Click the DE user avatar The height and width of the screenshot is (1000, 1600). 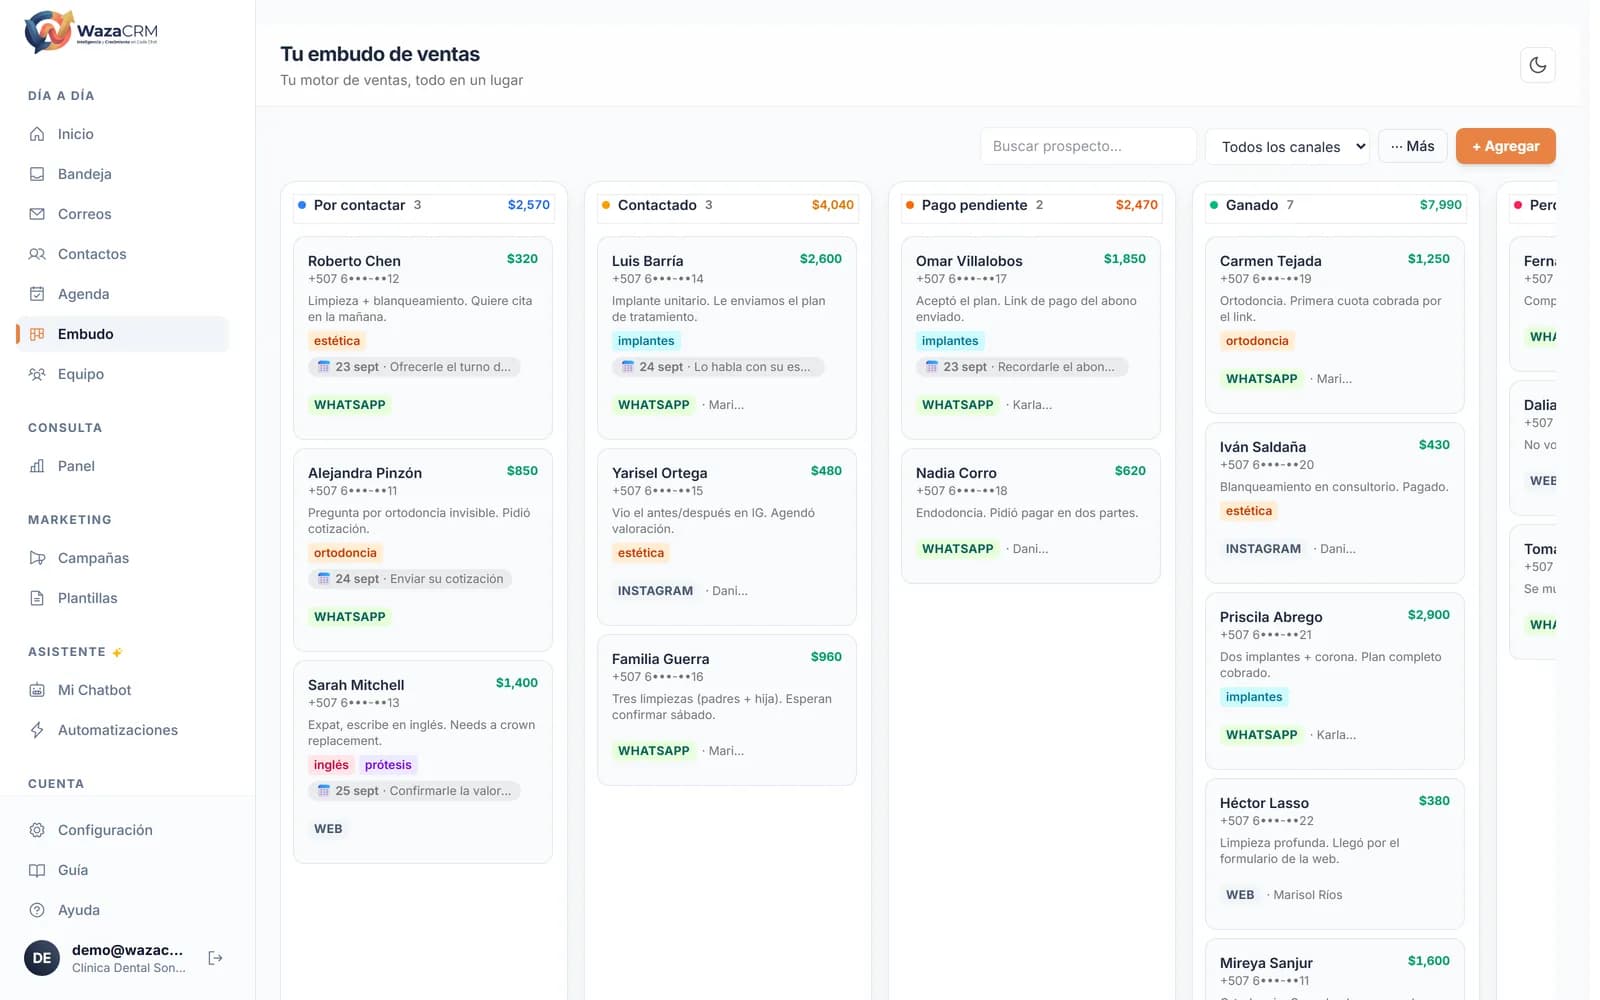coord(42,958)
